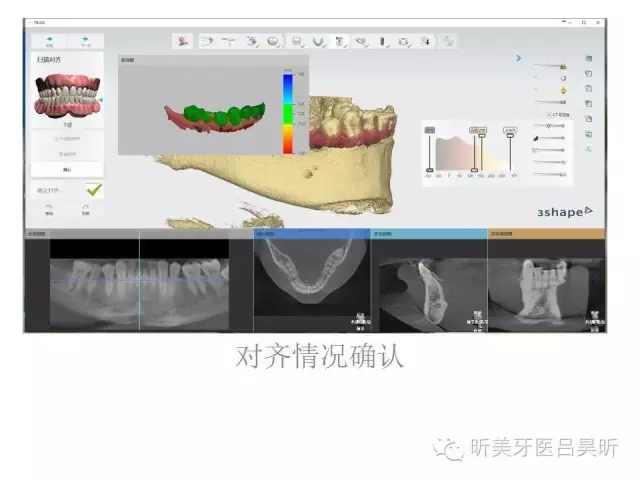Click the white confirm button in alignment panel
Viewport: 640px width, 480px height.
pos(66,169)
